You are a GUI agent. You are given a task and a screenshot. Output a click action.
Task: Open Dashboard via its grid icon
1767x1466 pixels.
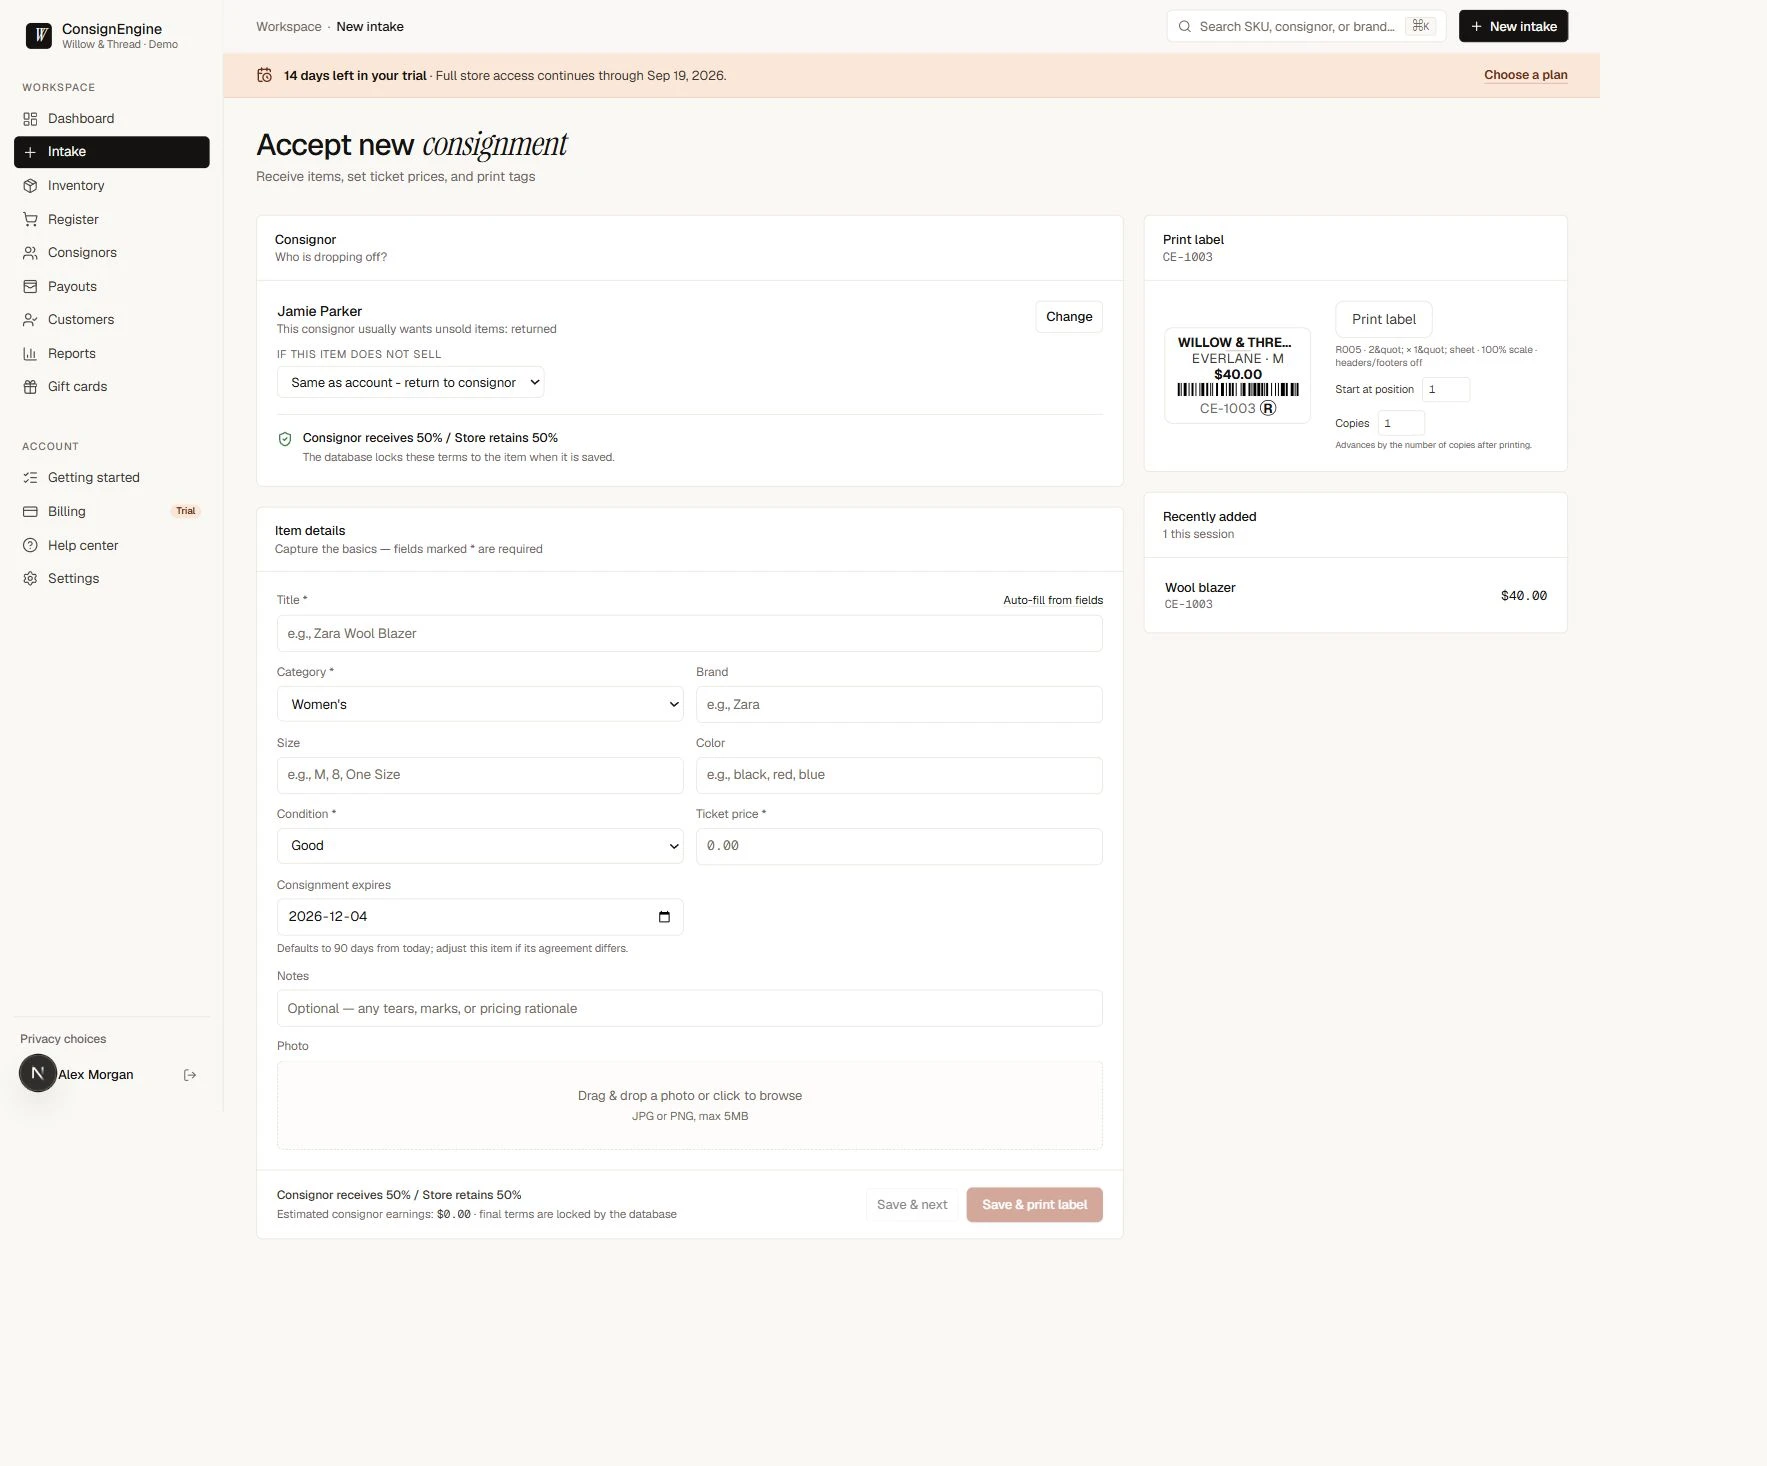pos(30,119)
